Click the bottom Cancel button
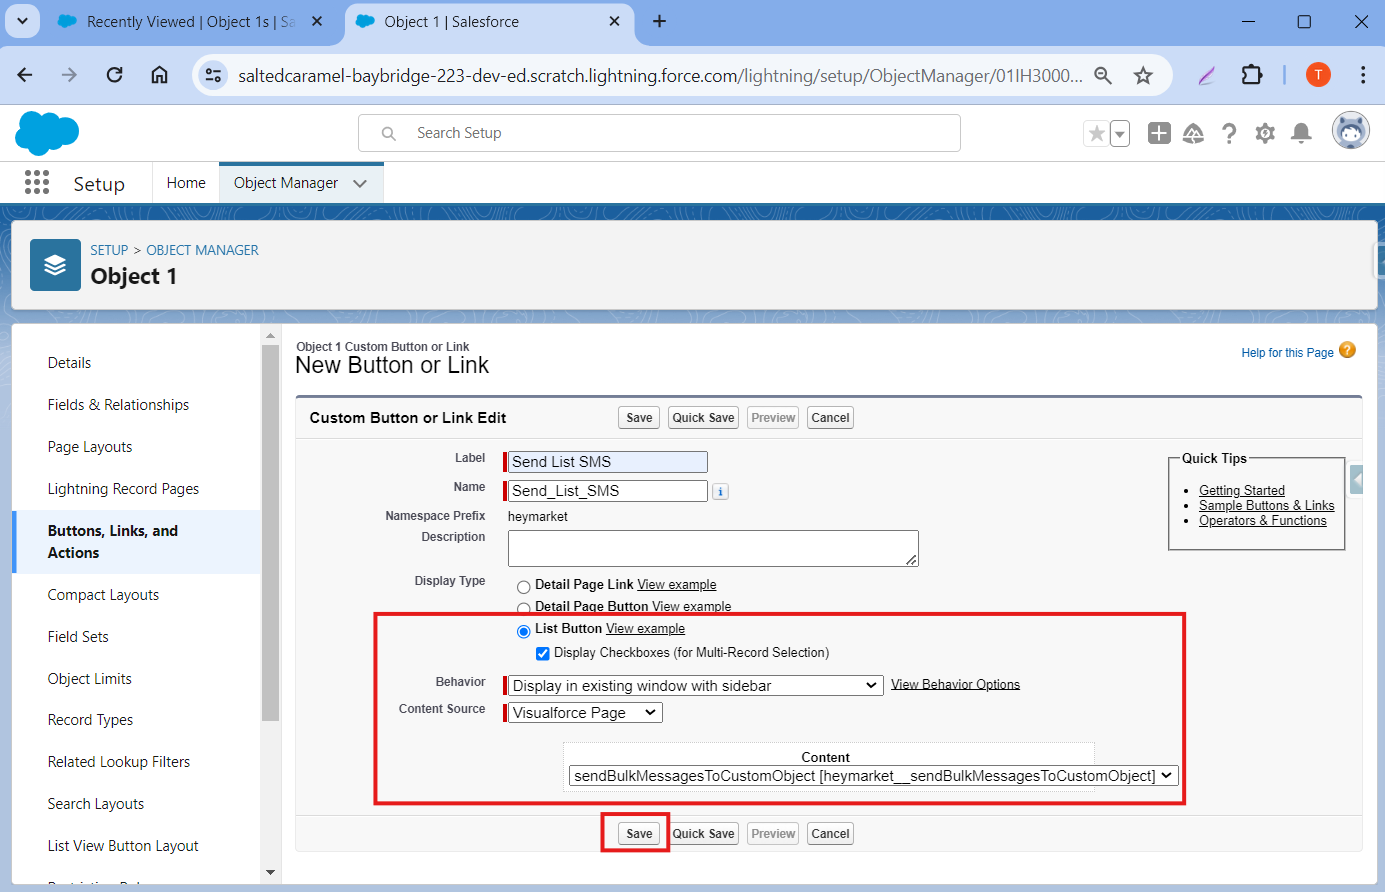The image size is (1385, 892). tap(830, 833)
